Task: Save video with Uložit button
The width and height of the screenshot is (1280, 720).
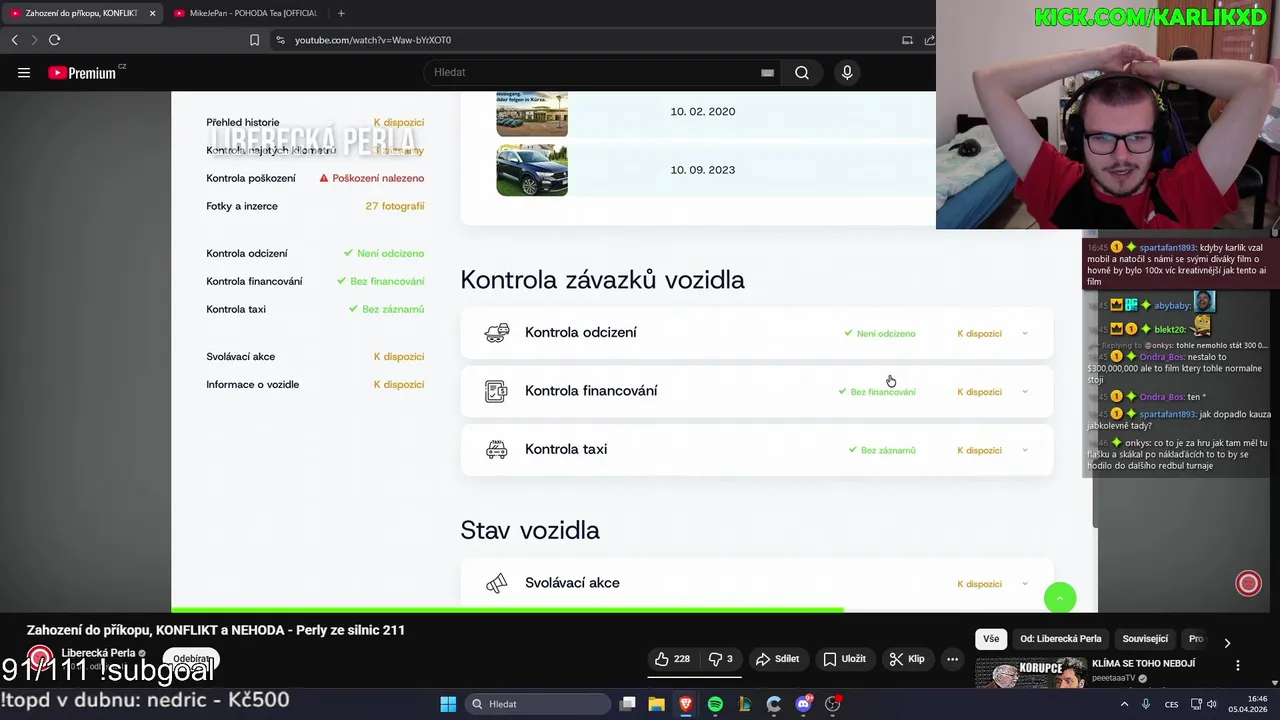Action: [844, 659]
